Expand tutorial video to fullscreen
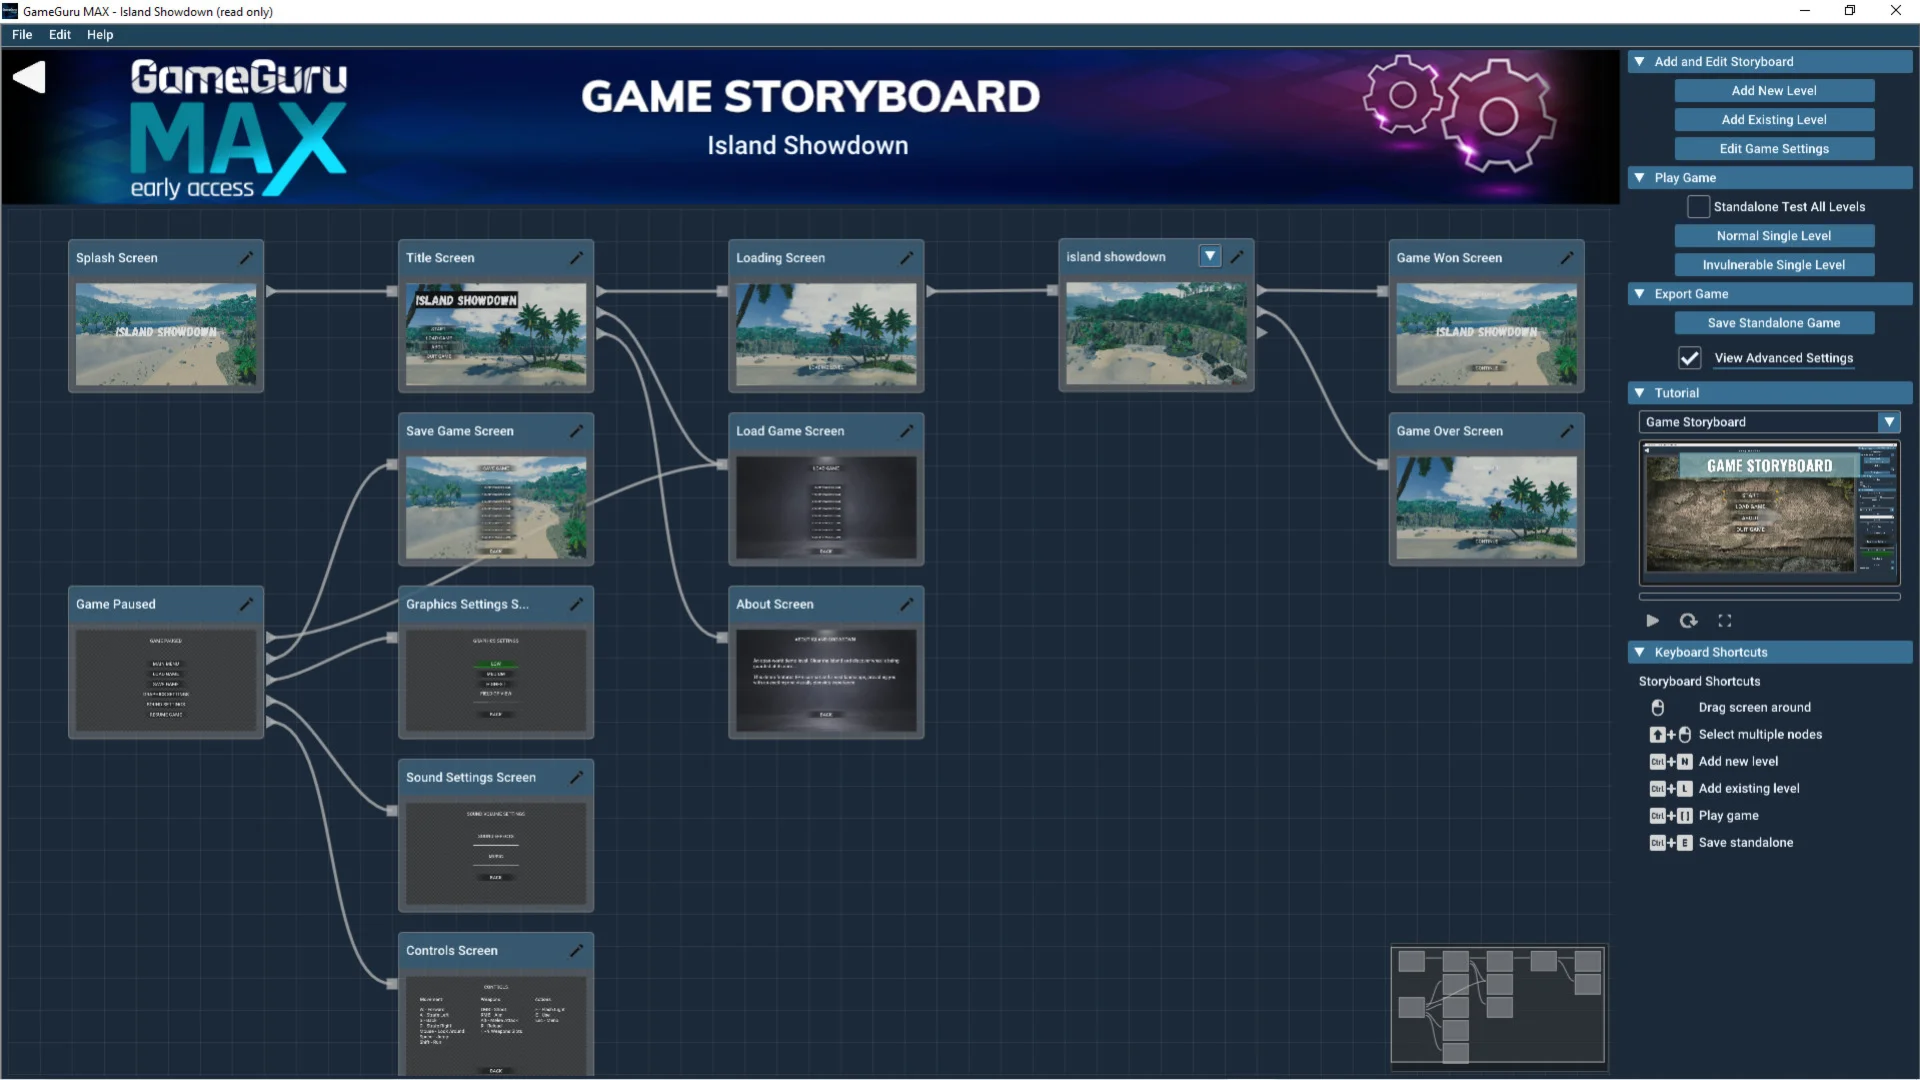1920x1080 pixels. coord(1725,621)
